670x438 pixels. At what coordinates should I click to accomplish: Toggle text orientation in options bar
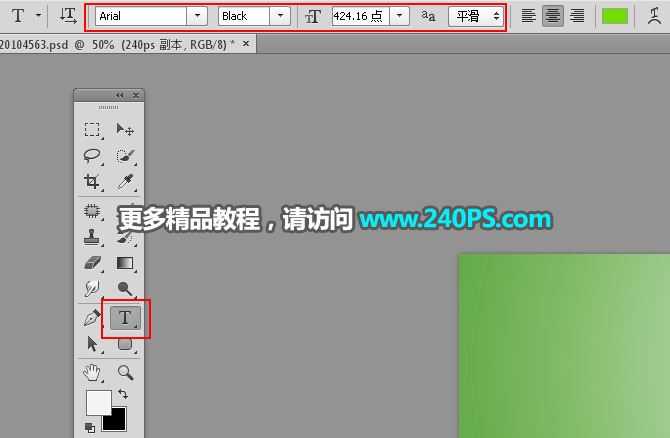point(68,16)
